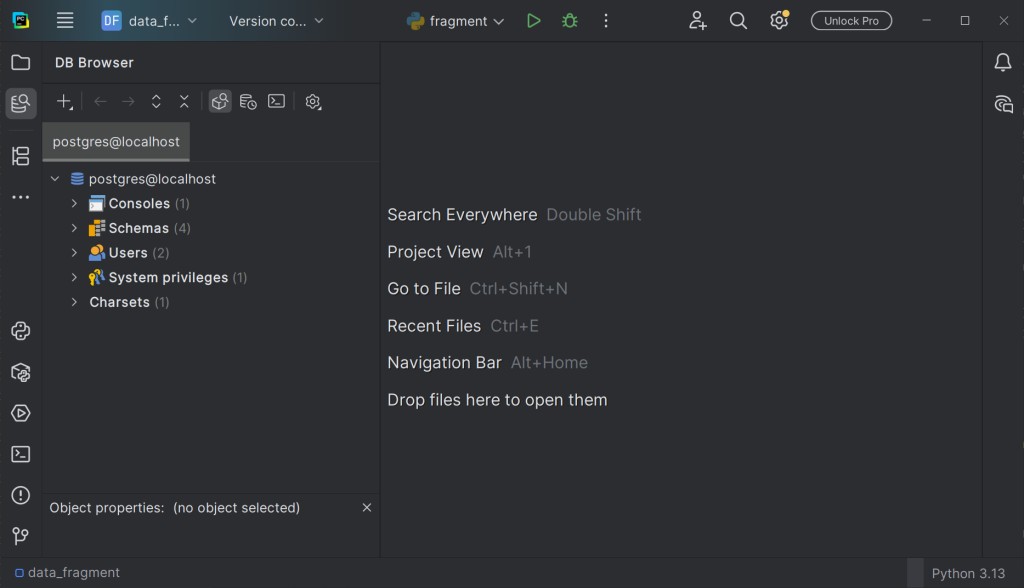The height and width of the screenshot is (588, 1024).
Task: Open the fragment run configuration dropdown
Action: pyautogui.click(x=456, y=21)
